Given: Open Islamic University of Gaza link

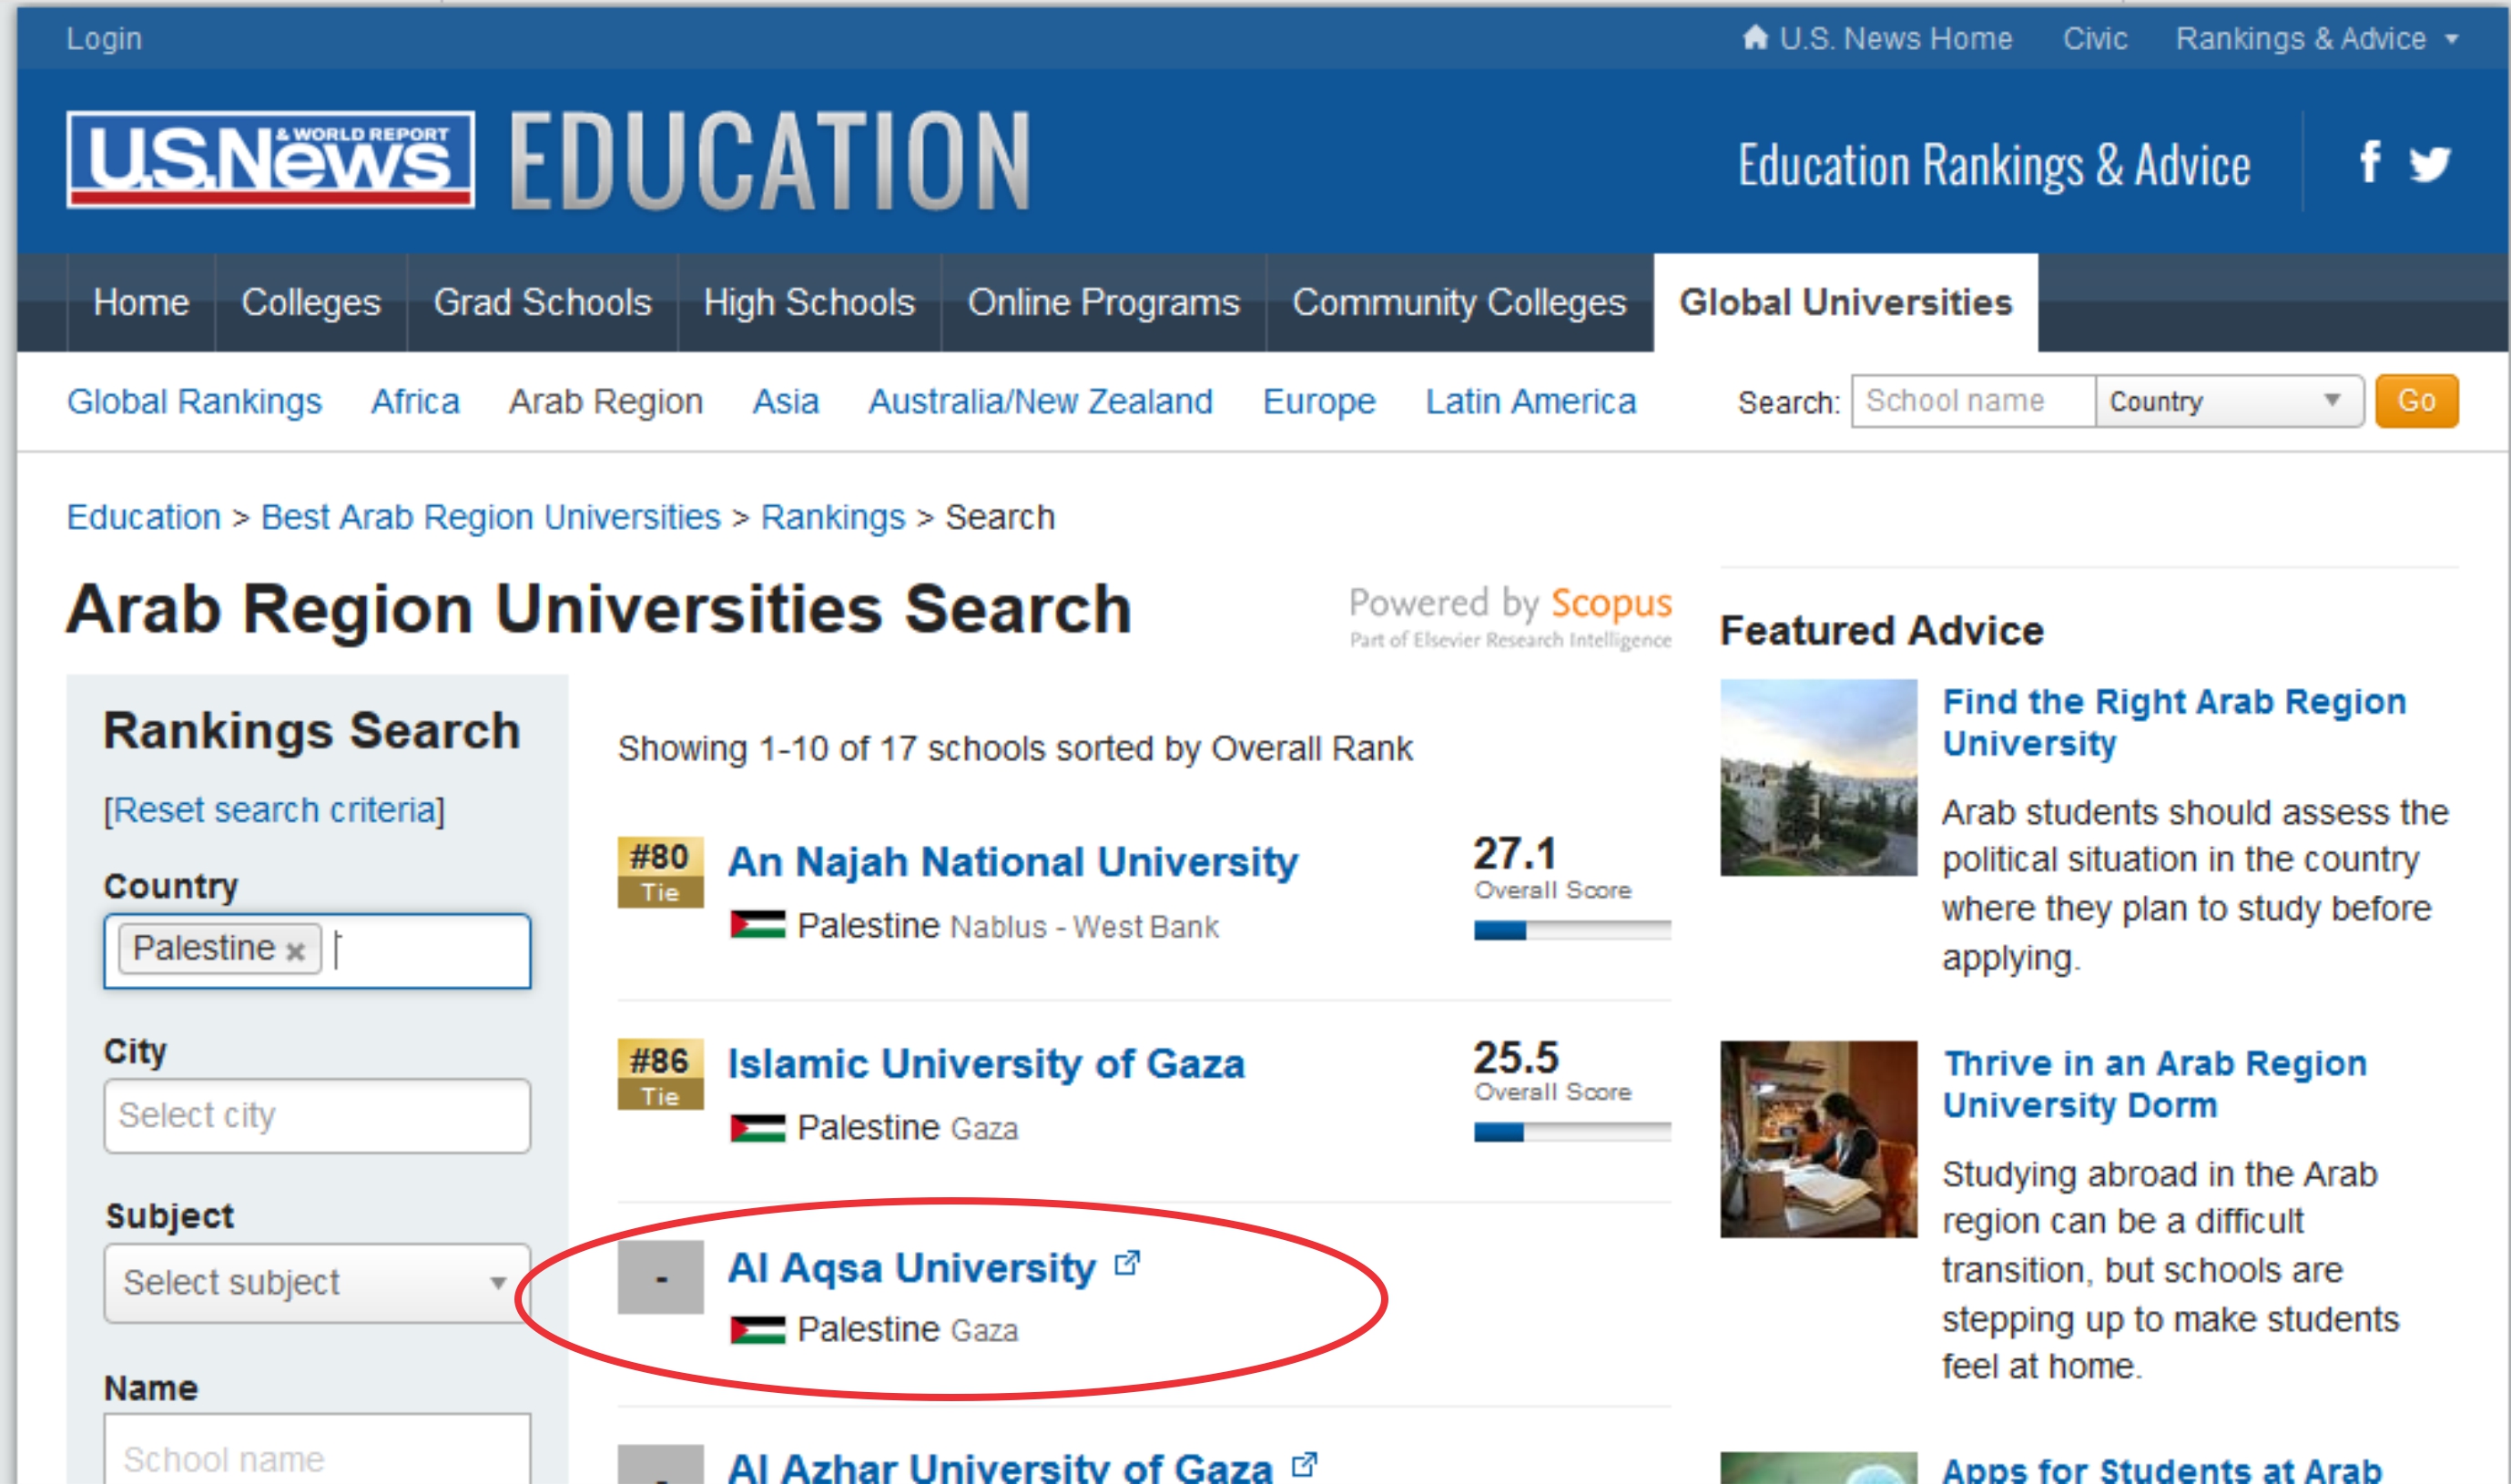Looking at the screenshot, I should (985, 1064).
